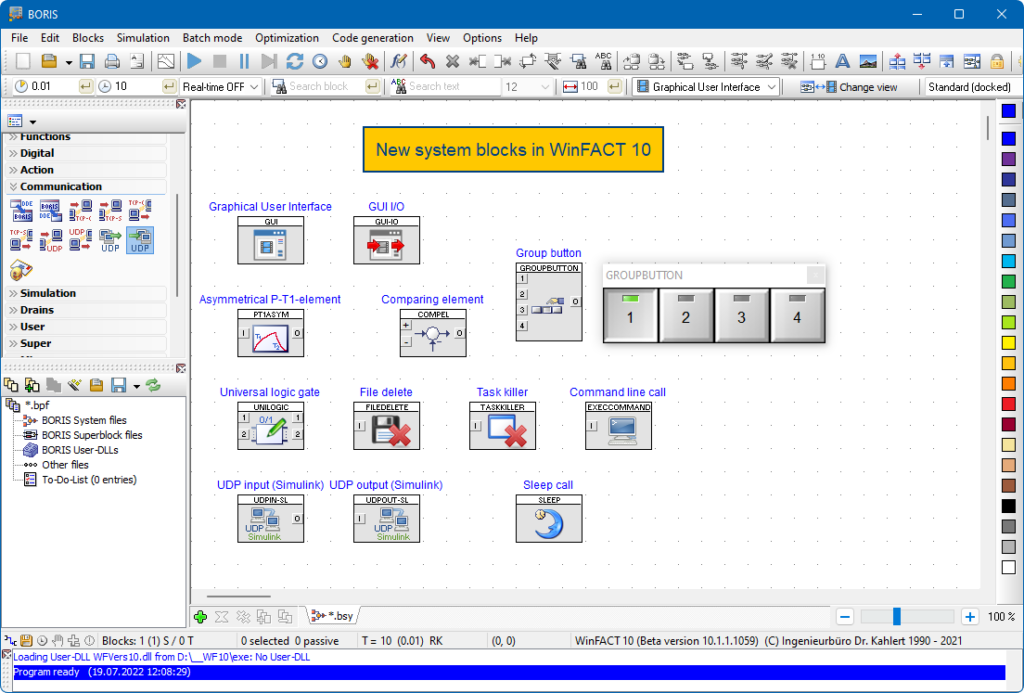This screenshot has width=1024, height=693.
Task: Pick the red color swatch
Action: 1008,404
